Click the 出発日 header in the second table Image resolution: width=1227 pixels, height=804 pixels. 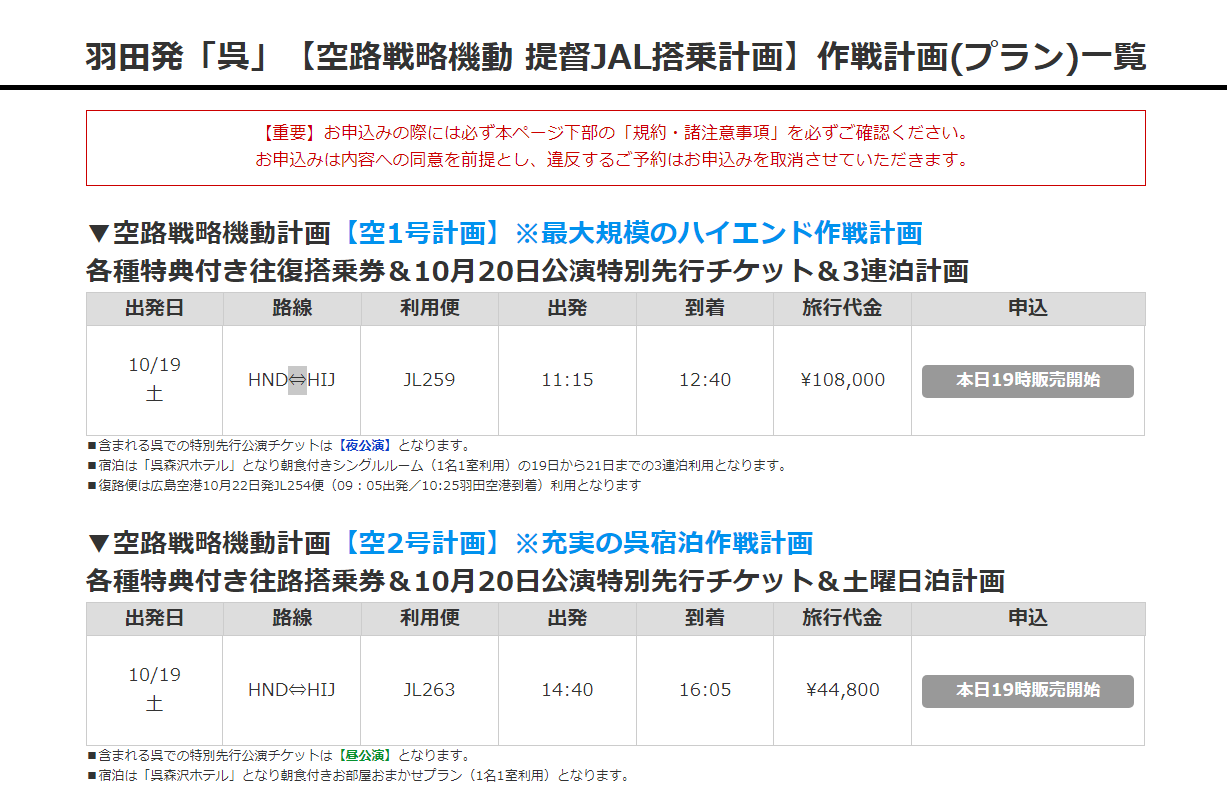(x=154, y=618)
